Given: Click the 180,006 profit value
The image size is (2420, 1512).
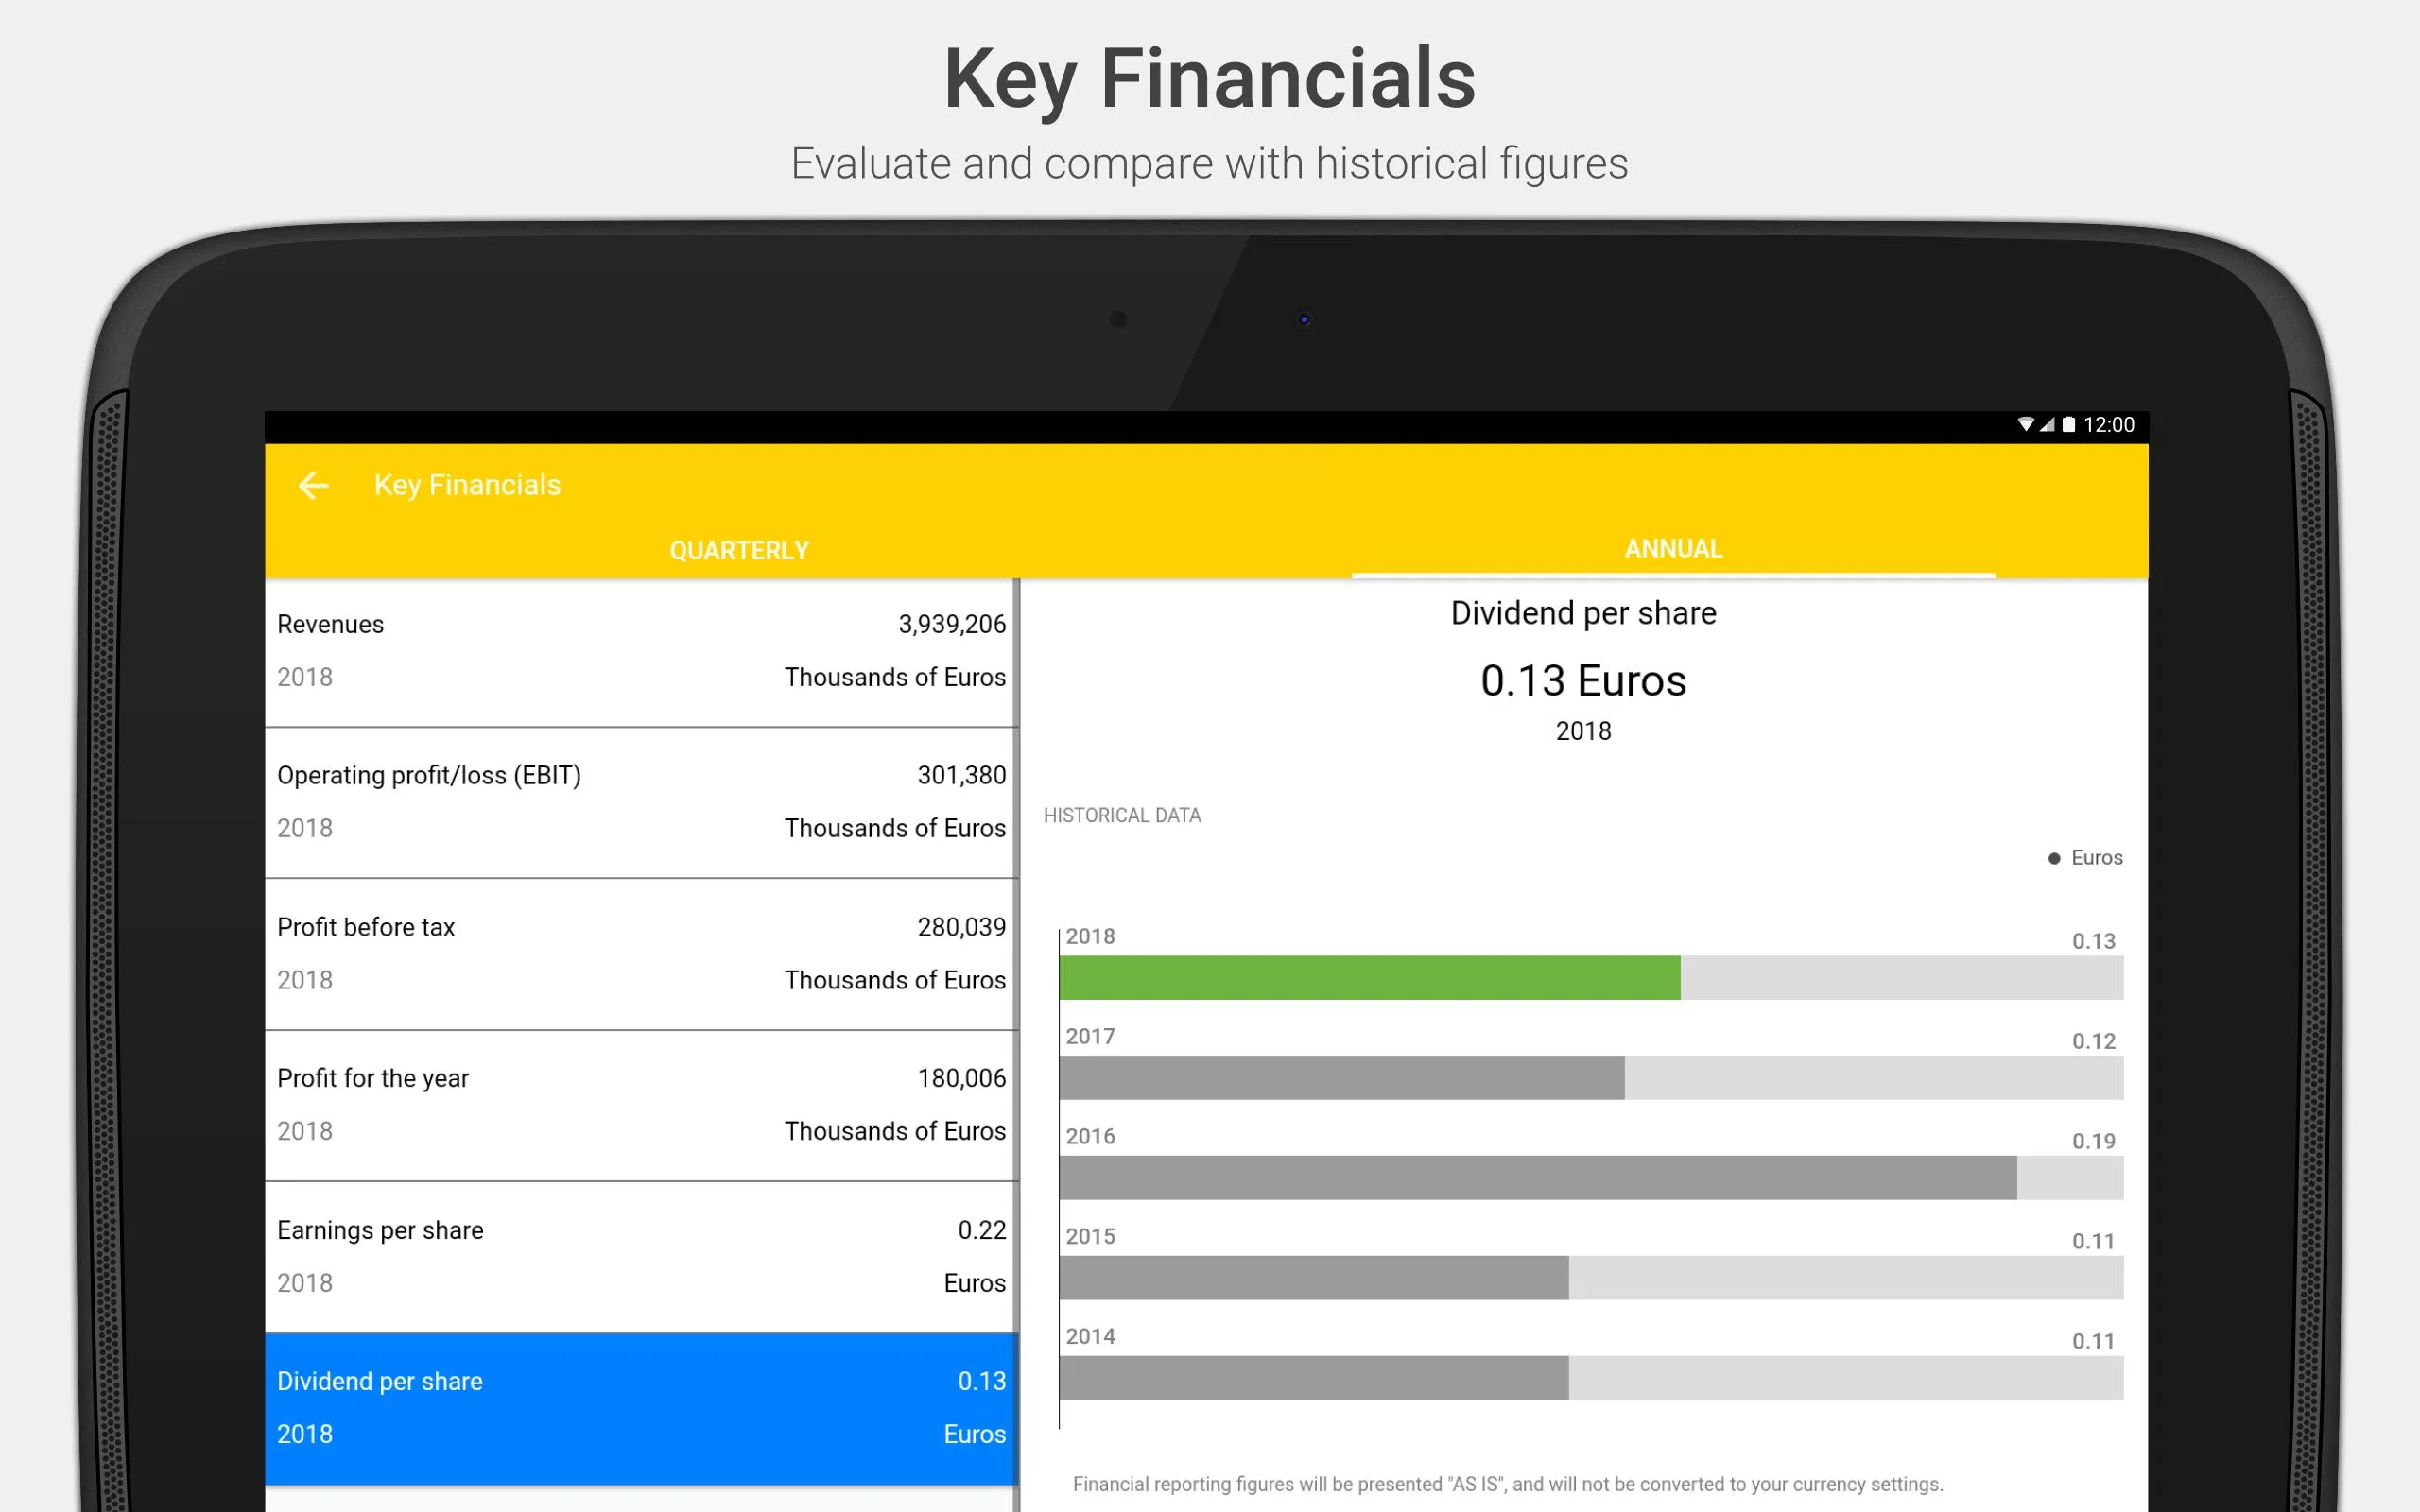Looking at the screenshot, I should pyautogui.click(x=961, y=1078).
